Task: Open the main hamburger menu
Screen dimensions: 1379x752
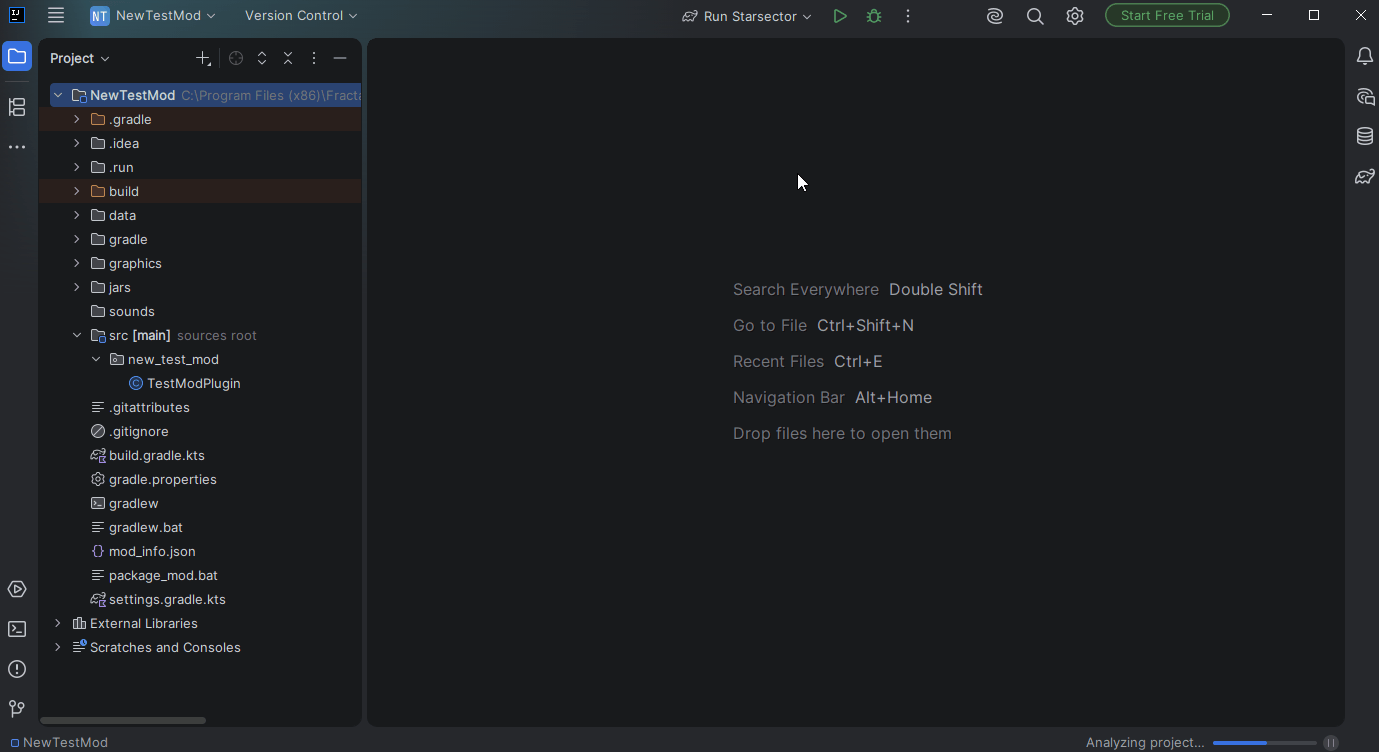Action: click(x=56, y=16)
